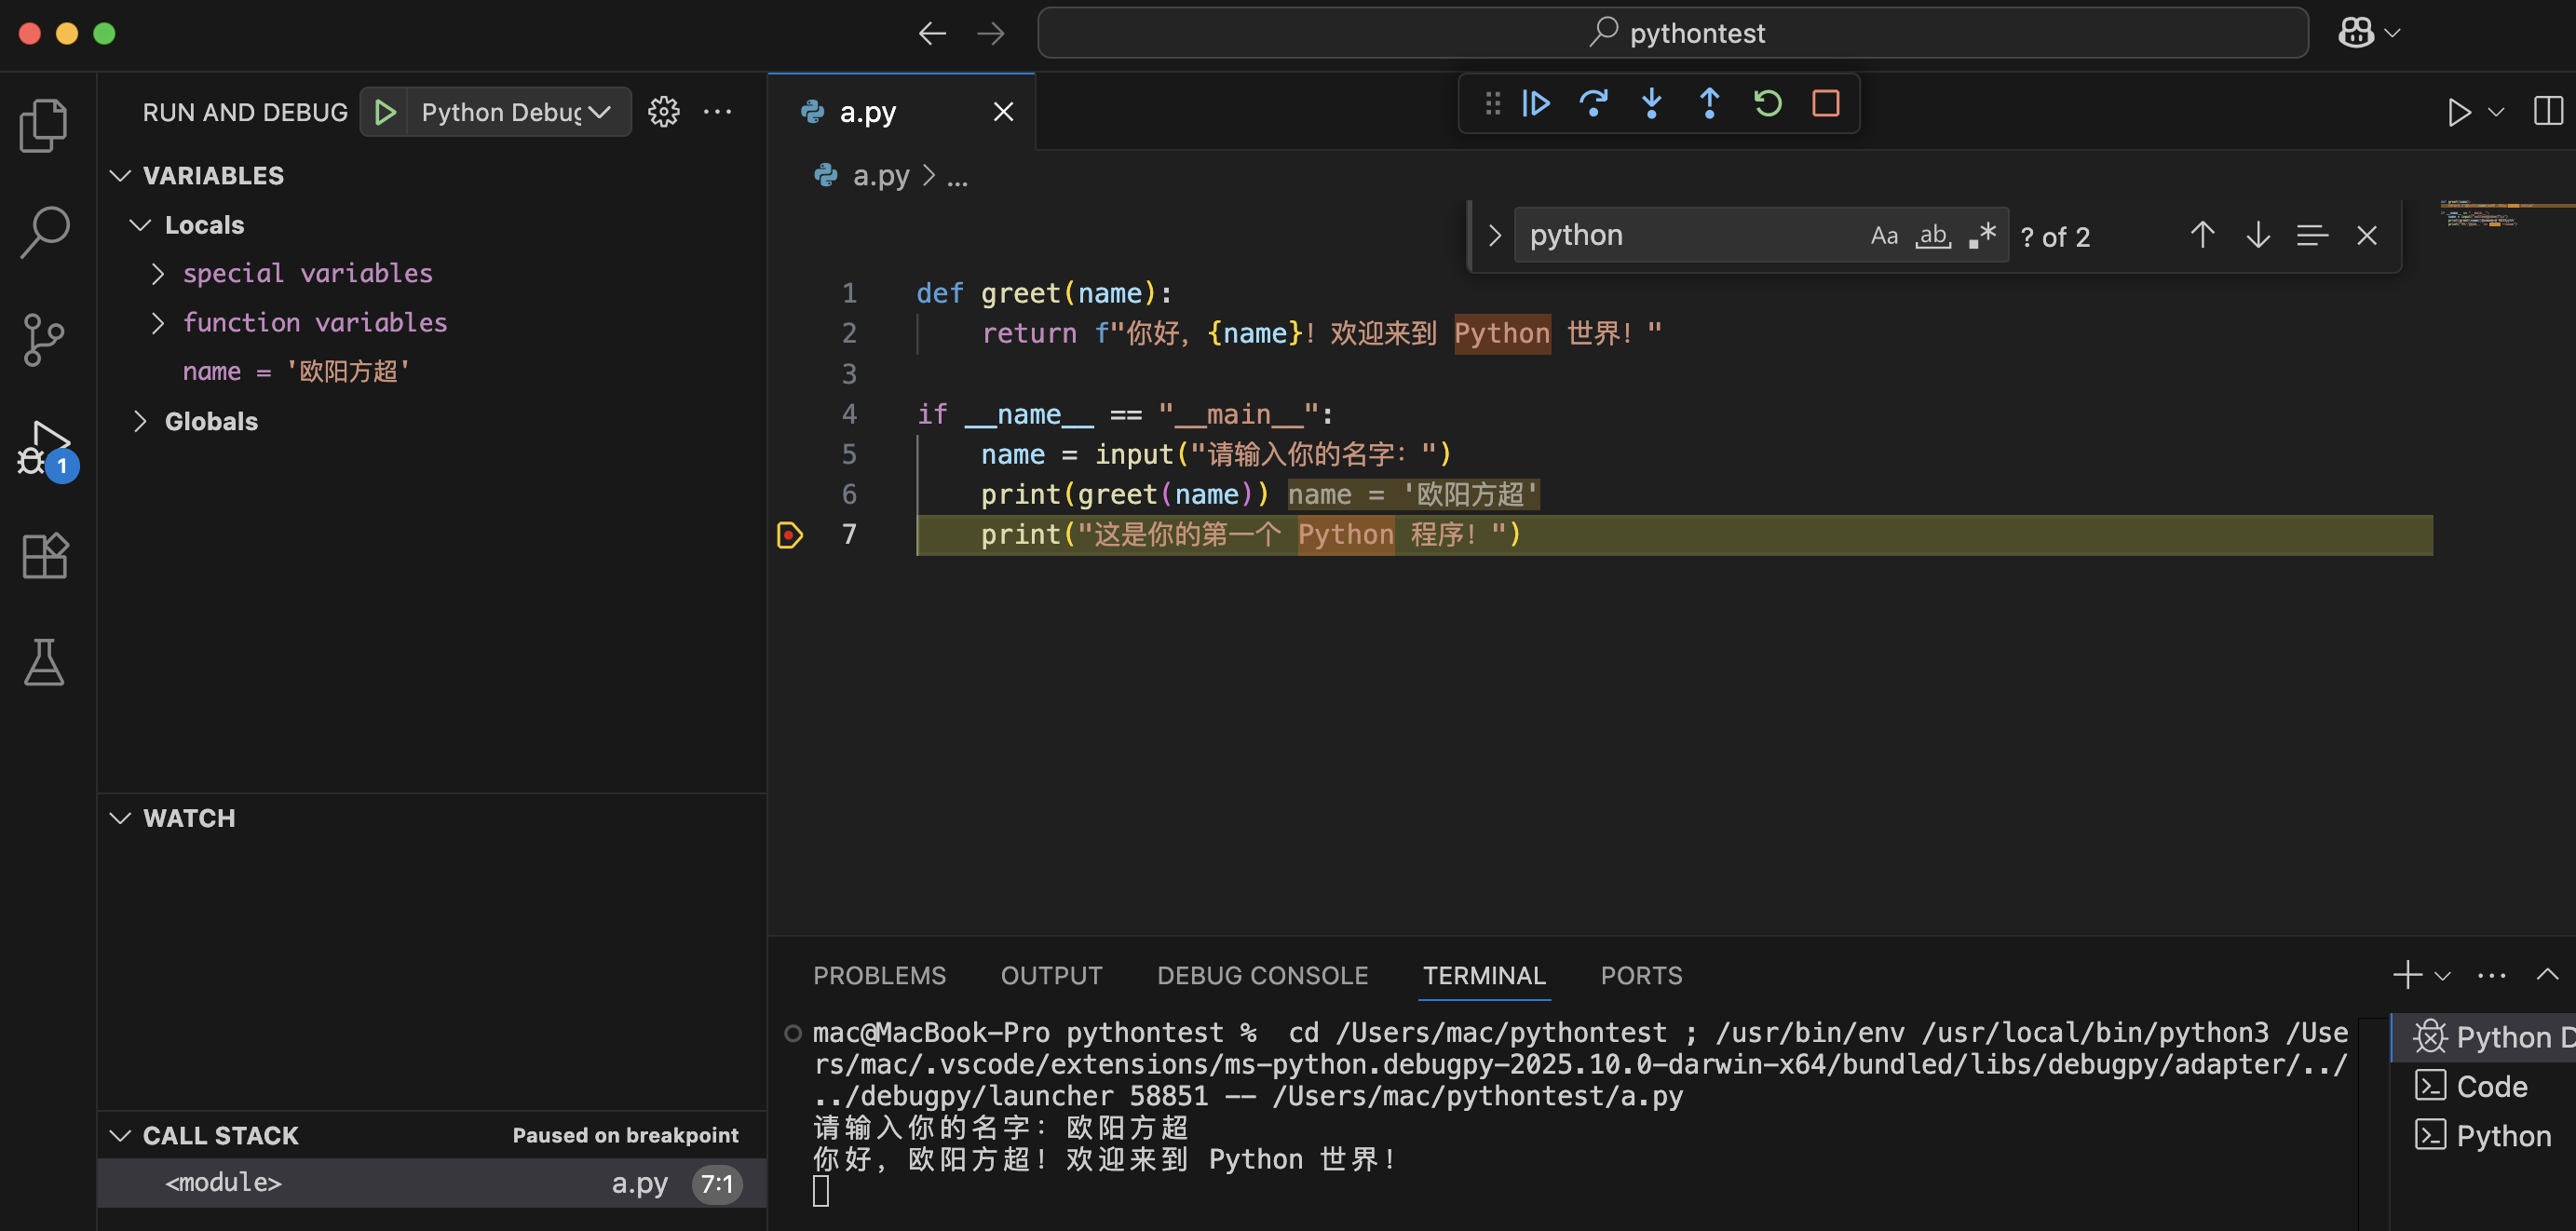Run Python file with editor play button
2576x1231 pixels.
(x=2458, y=112)
